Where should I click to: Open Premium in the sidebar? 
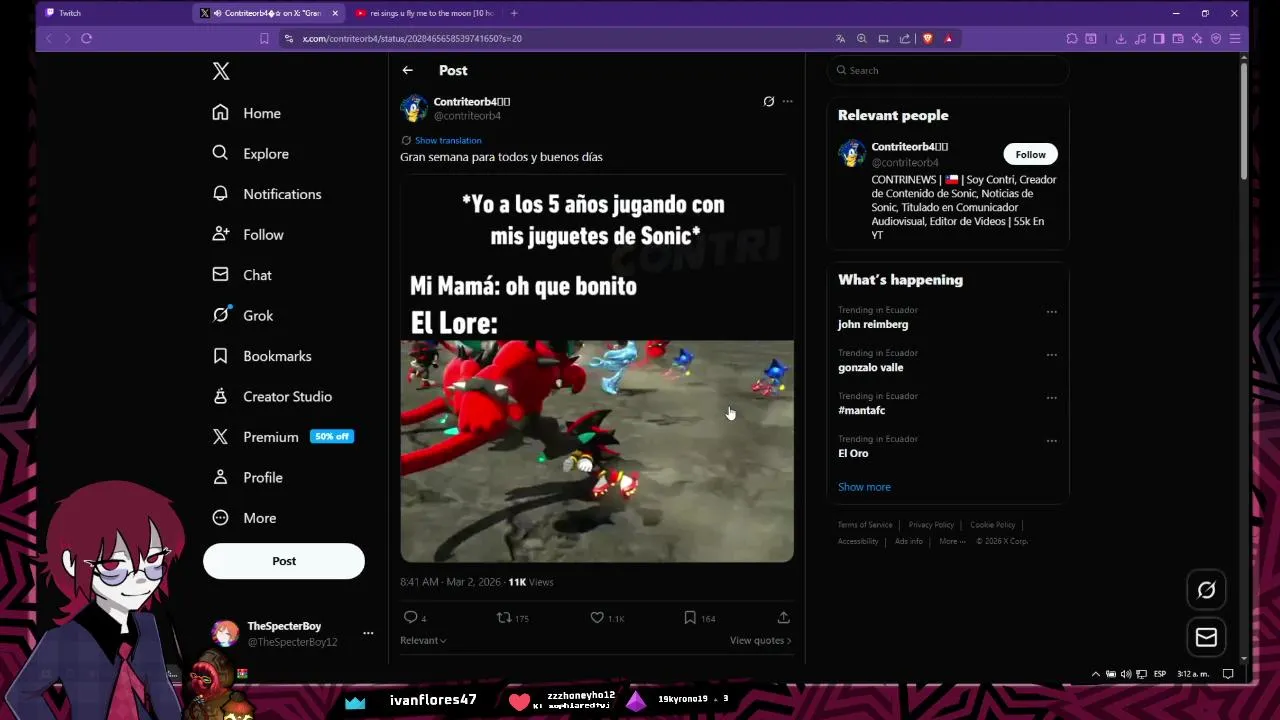click(283, 437)
